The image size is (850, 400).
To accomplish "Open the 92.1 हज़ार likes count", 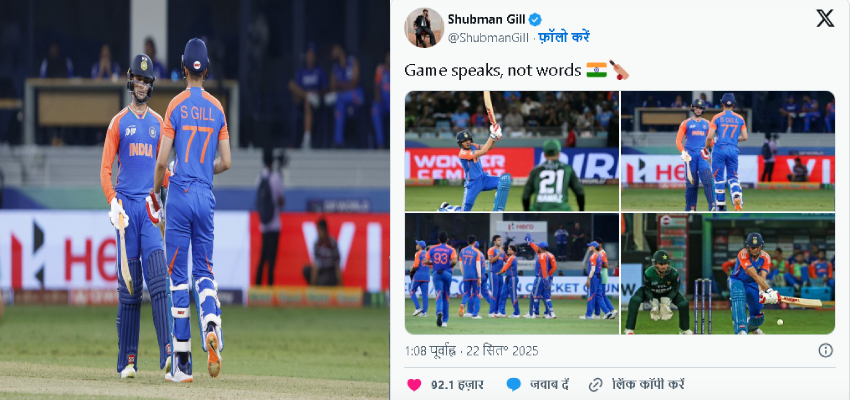I will (x=457, y=385).
